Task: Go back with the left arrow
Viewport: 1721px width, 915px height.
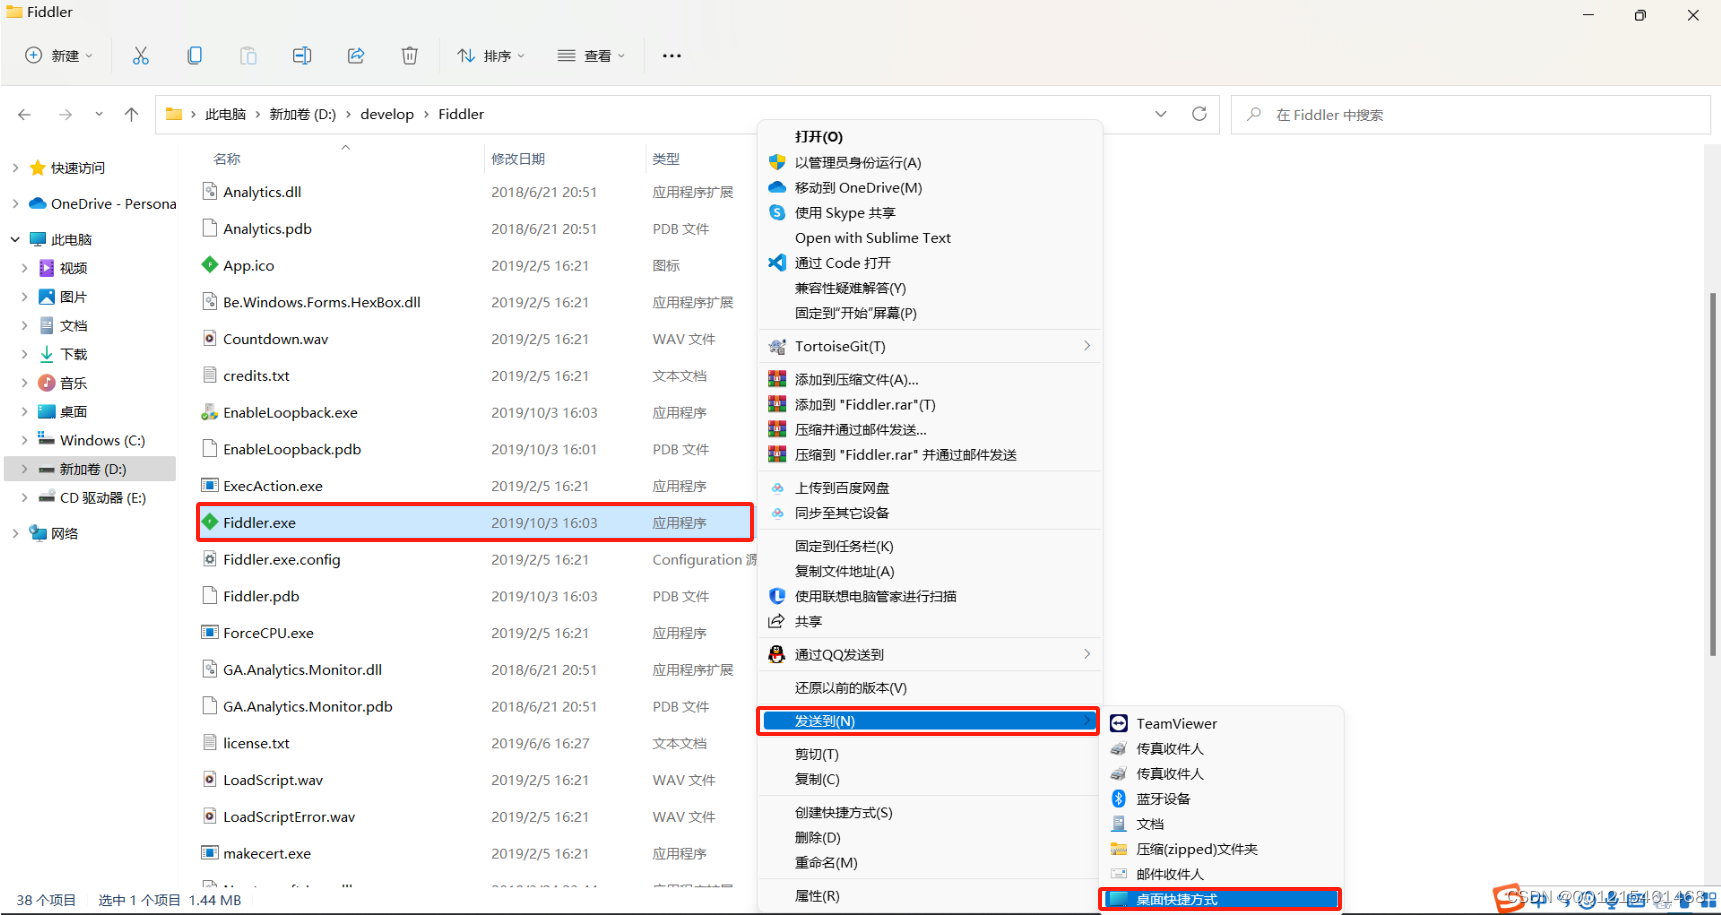Action: click(x=25, y=115)
